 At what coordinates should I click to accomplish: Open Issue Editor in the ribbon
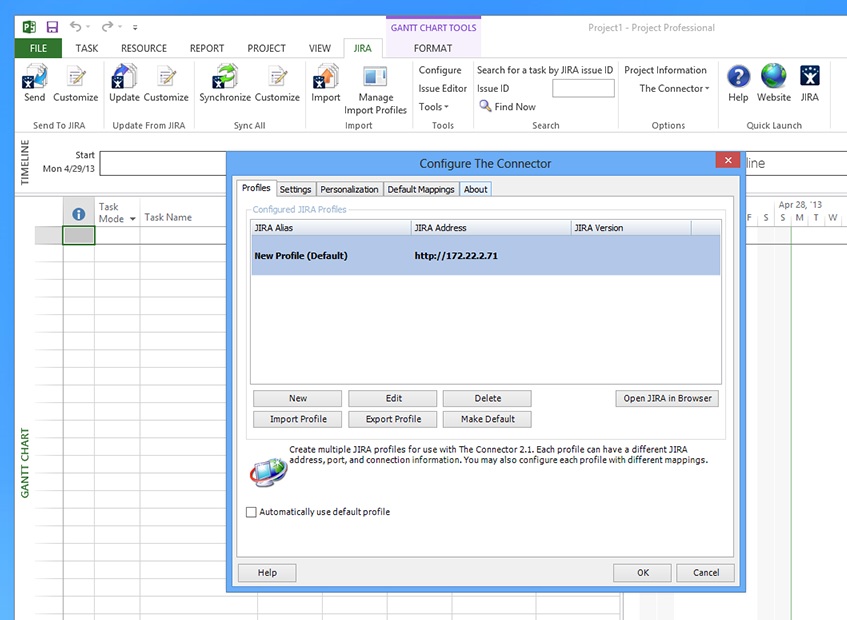[442, 89]
